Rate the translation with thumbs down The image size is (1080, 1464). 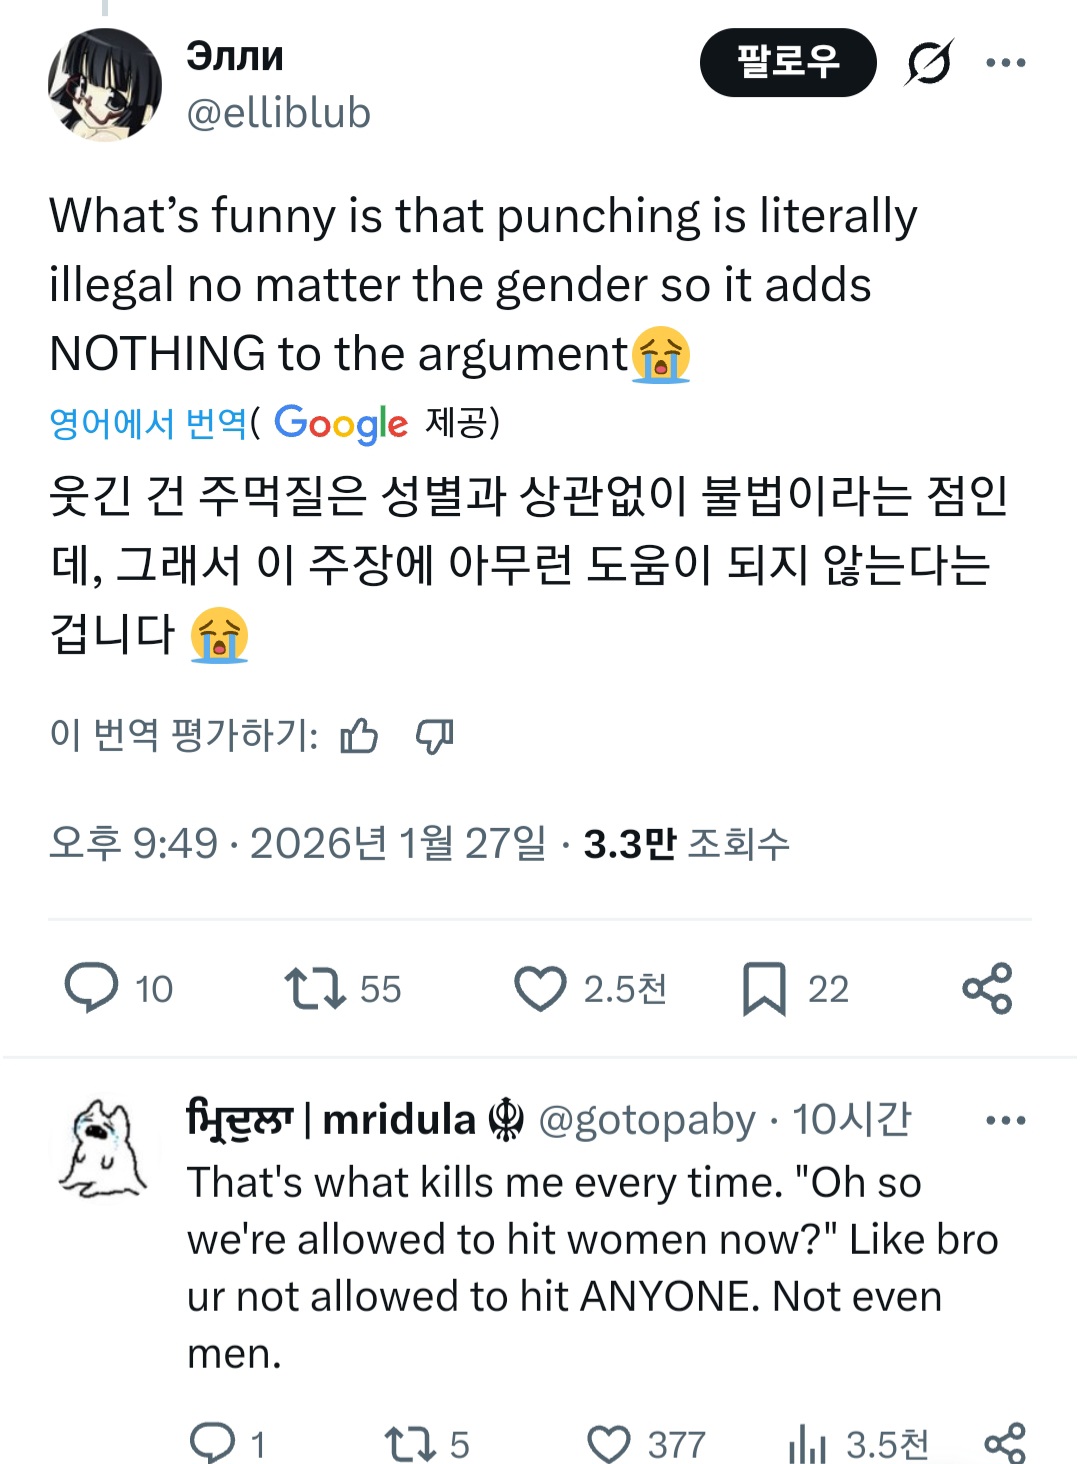[x=435, y=737]
